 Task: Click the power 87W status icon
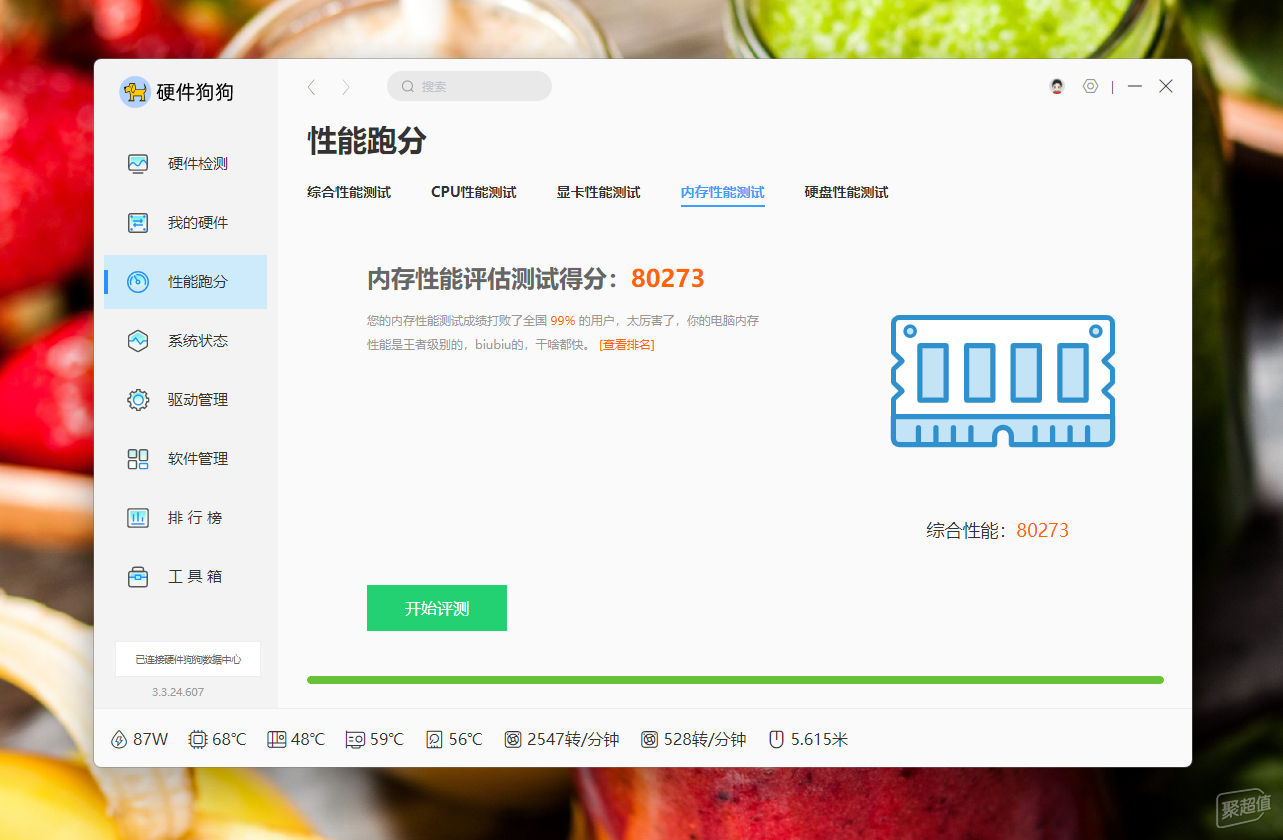(119, 740)
